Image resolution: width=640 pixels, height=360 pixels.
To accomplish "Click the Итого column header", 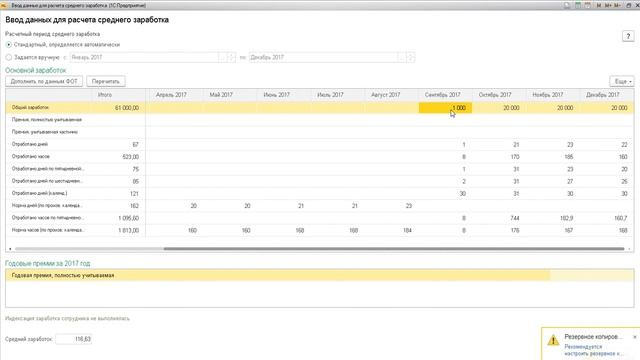I will 118,95.
